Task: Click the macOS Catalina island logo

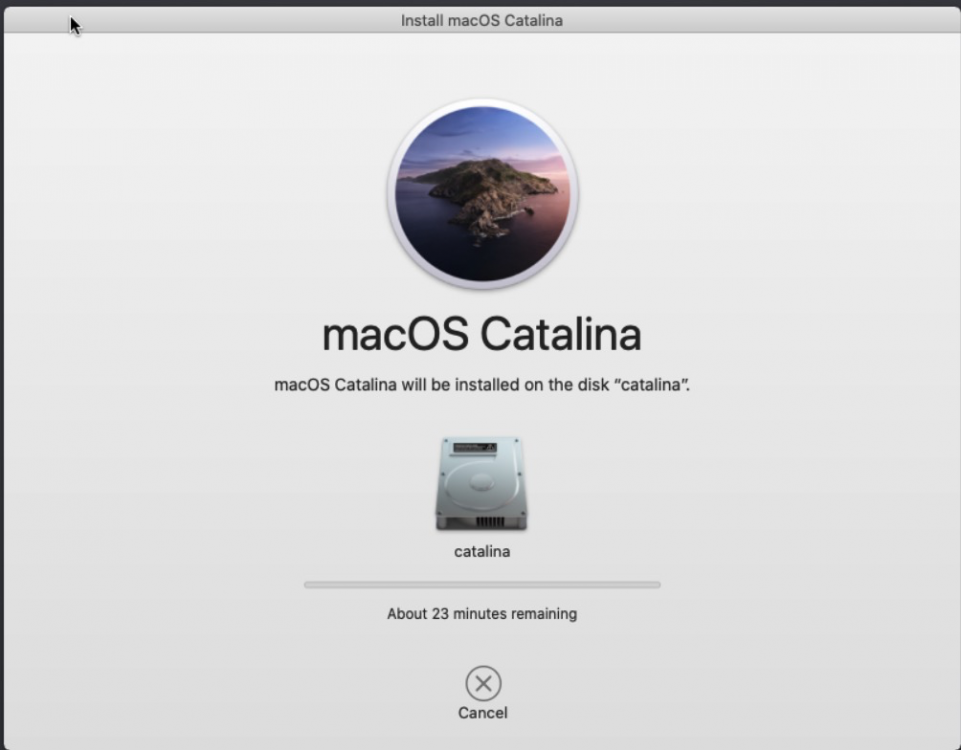Action: [482, 194]
